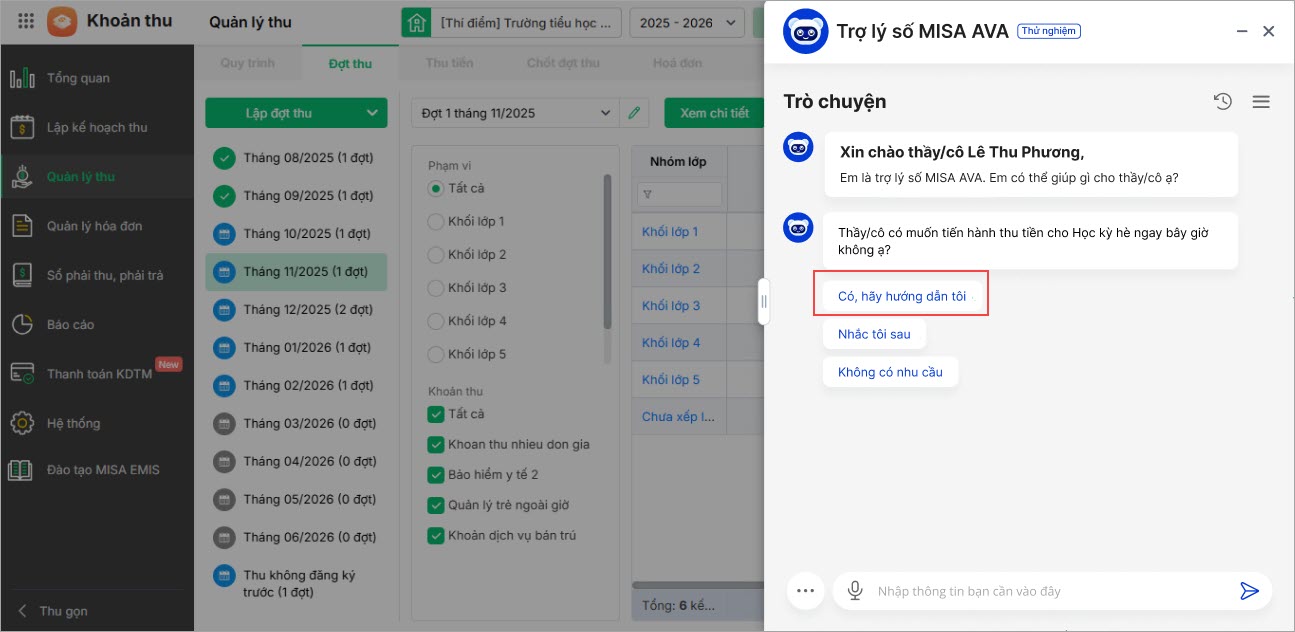Open the Trò chuyện hamburger menu

pos(1261,101)
